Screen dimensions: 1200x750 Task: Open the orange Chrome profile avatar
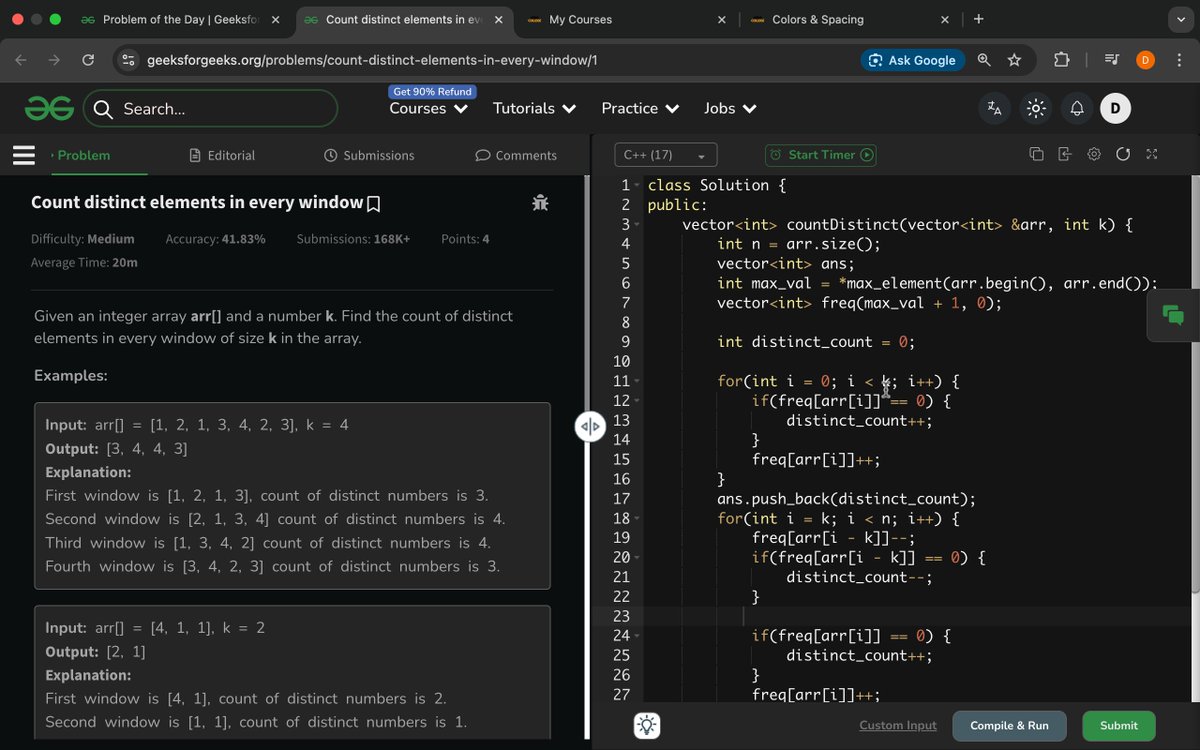pos(1146,60)
